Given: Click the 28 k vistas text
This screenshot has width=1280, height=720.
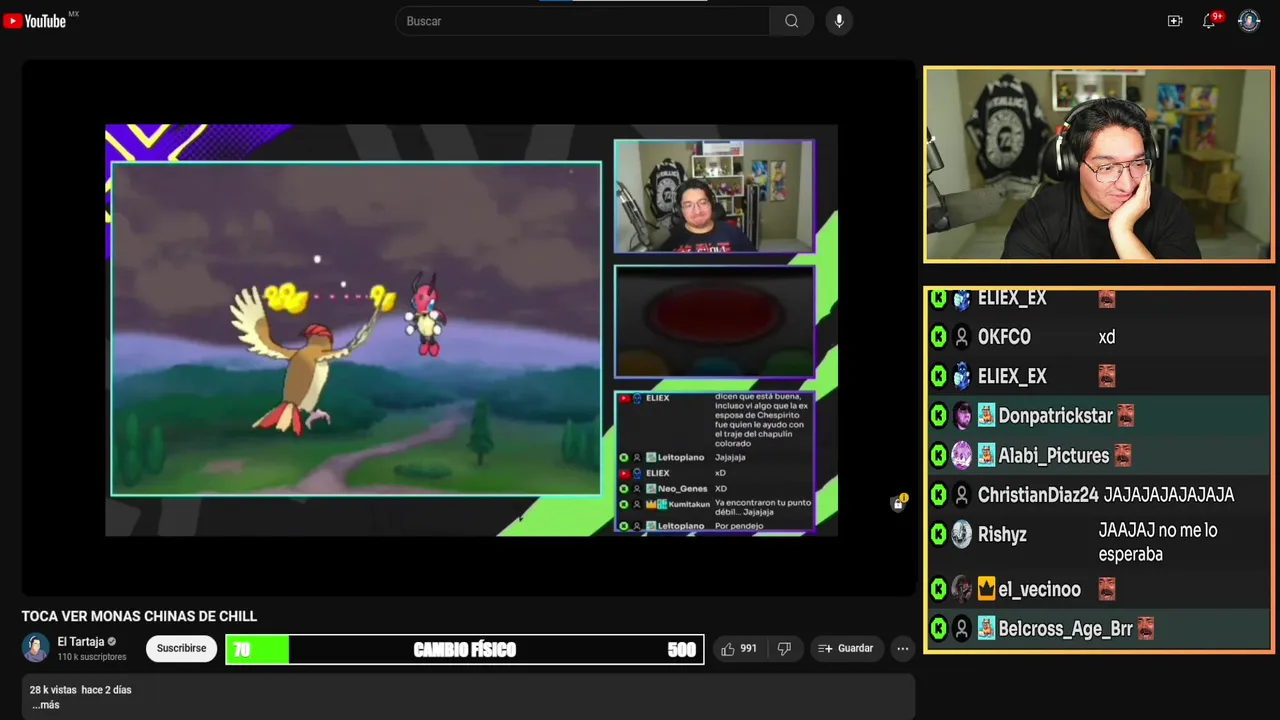Looking at the screenshot, I should [53, 690].
